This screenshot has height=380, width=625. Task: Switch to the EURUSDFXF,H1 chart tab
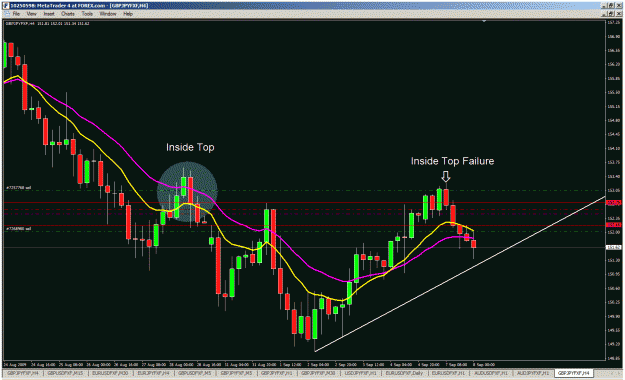pyautogui.click(x=448, y=373)
